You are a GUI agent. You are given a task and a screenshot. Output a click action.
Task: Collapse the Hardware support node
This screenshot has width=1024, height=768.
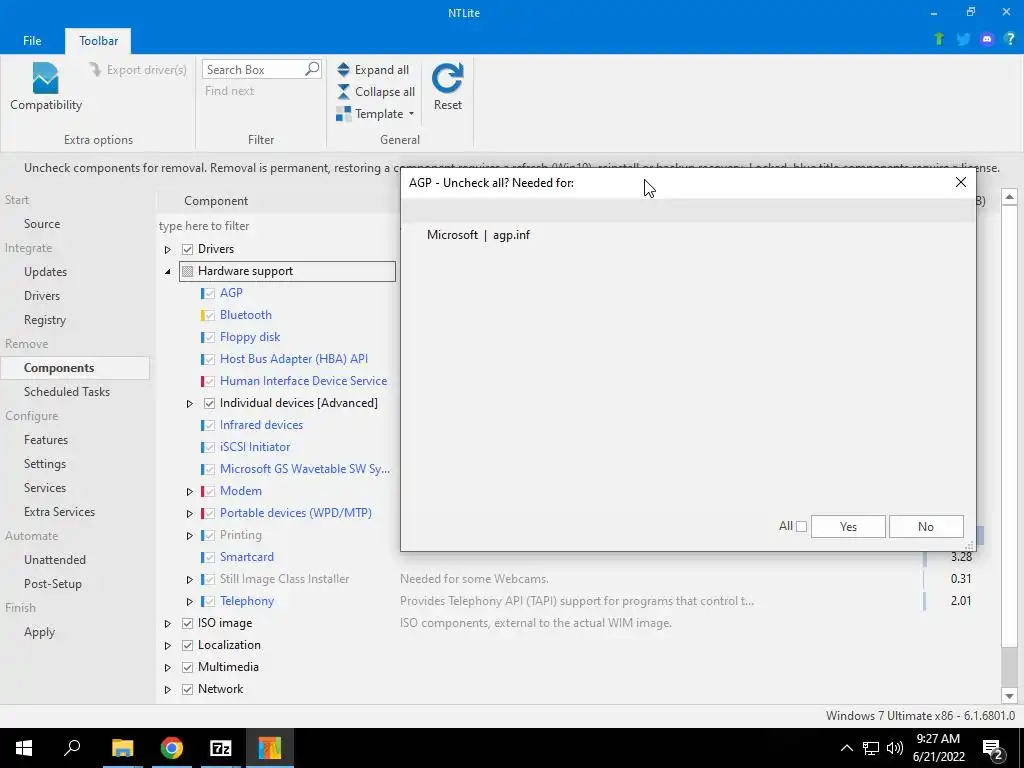pos(168,271)
